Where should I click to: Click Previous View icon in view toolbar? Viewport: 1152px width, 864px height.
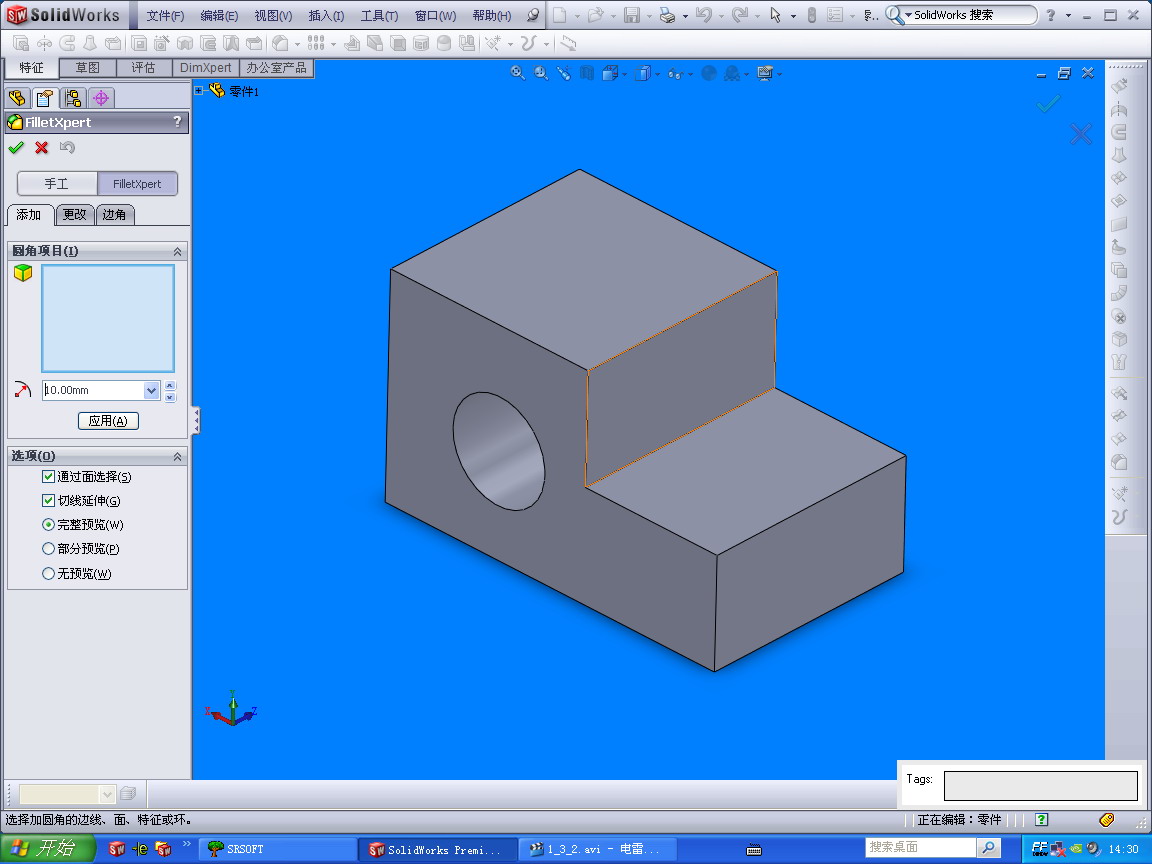(x=564, y=73)
